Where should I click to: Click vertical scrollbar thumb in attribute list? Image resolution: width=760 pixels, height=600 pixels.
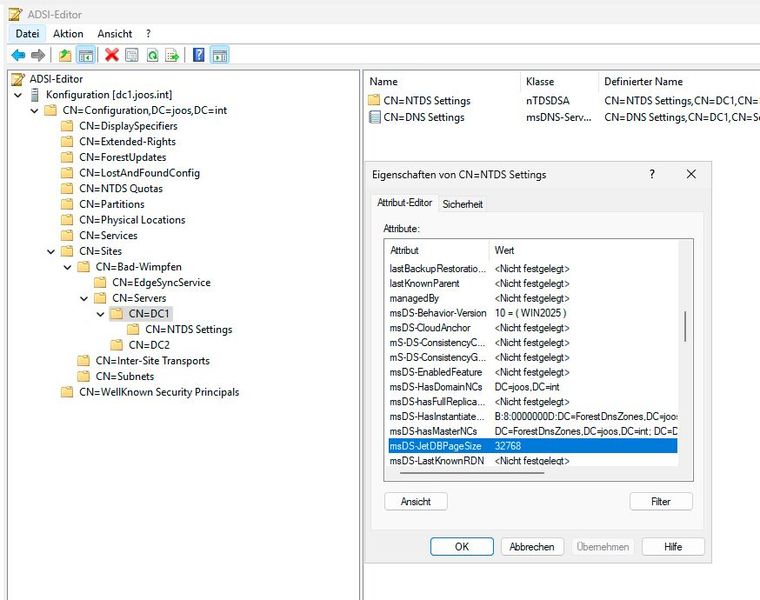pos(685,327)
